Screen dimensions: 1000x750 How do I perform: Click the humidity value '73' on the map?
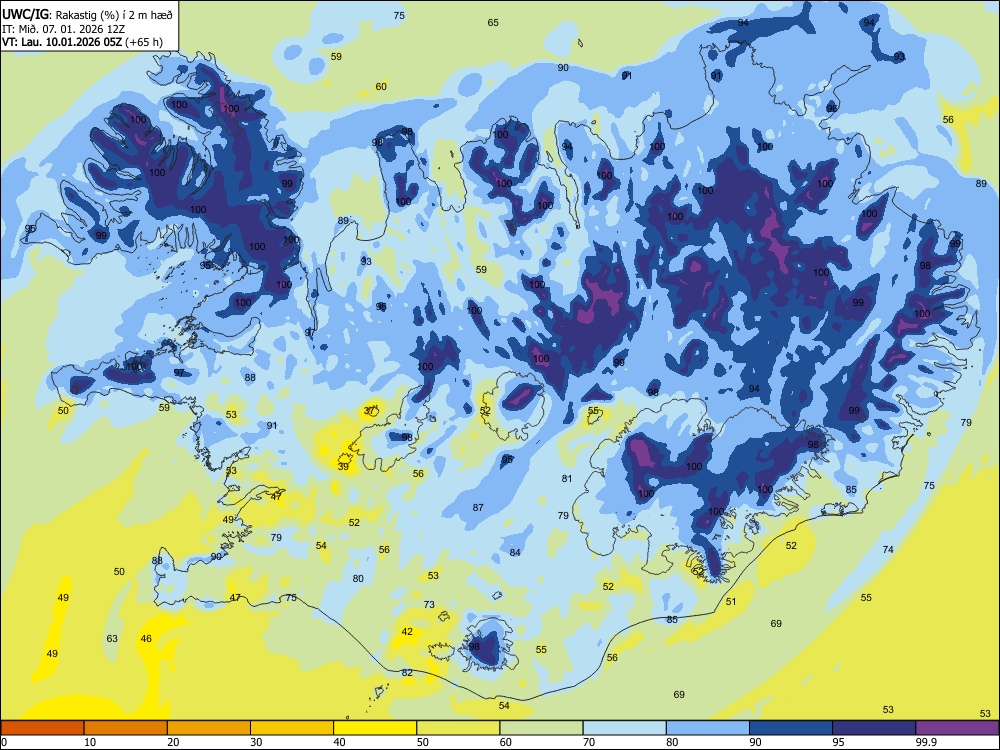[429, 604]
